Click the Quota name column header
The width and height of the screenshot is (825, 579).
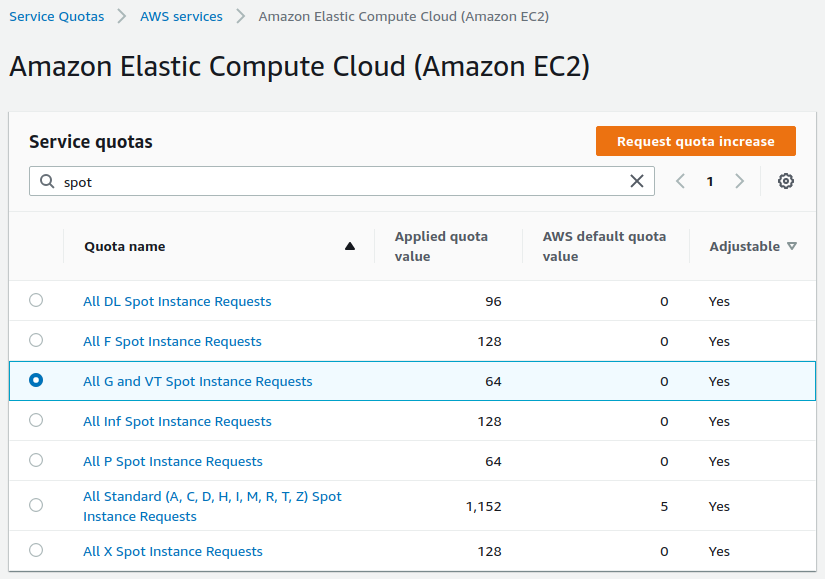click(125, 246)
